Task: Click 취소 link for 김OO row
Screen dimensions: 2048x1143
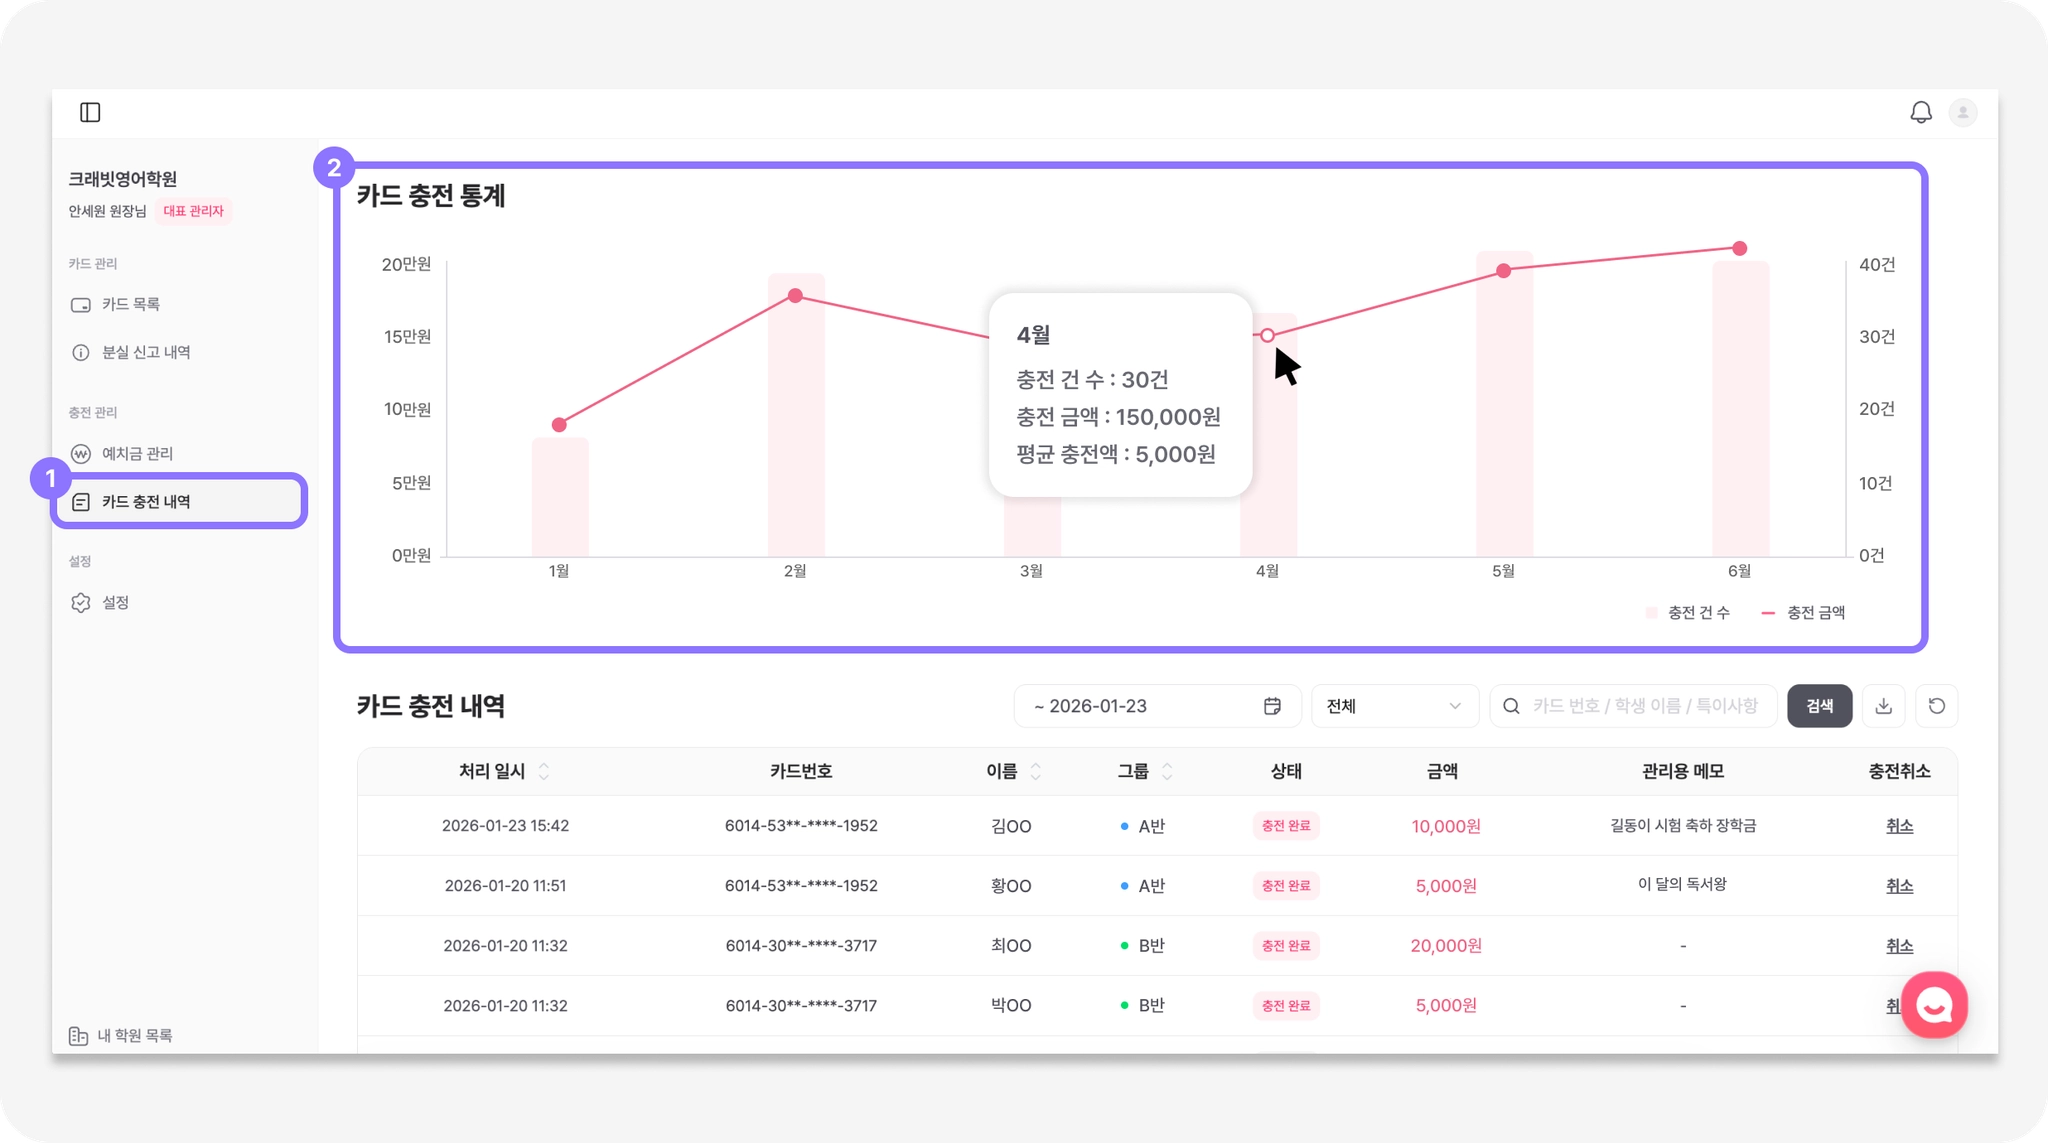Action: click(1898, 826)
